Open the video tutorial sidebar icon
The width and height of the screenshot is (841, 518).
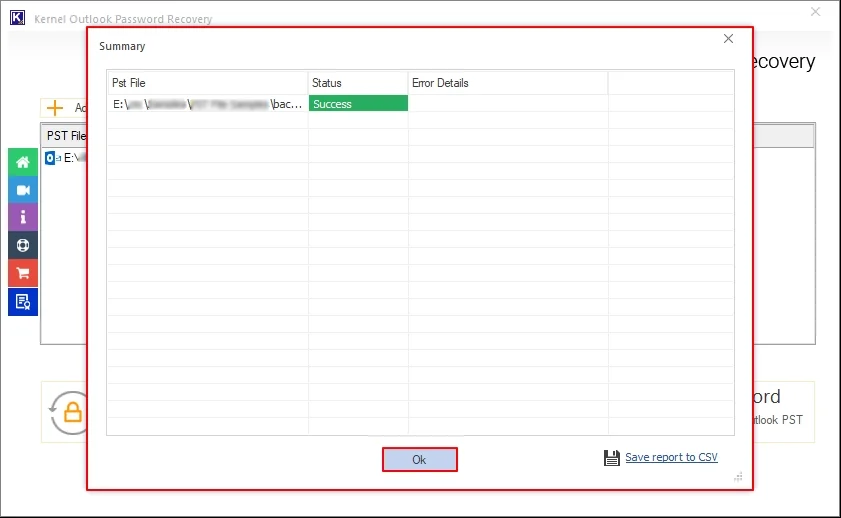(x=23, y=190)
